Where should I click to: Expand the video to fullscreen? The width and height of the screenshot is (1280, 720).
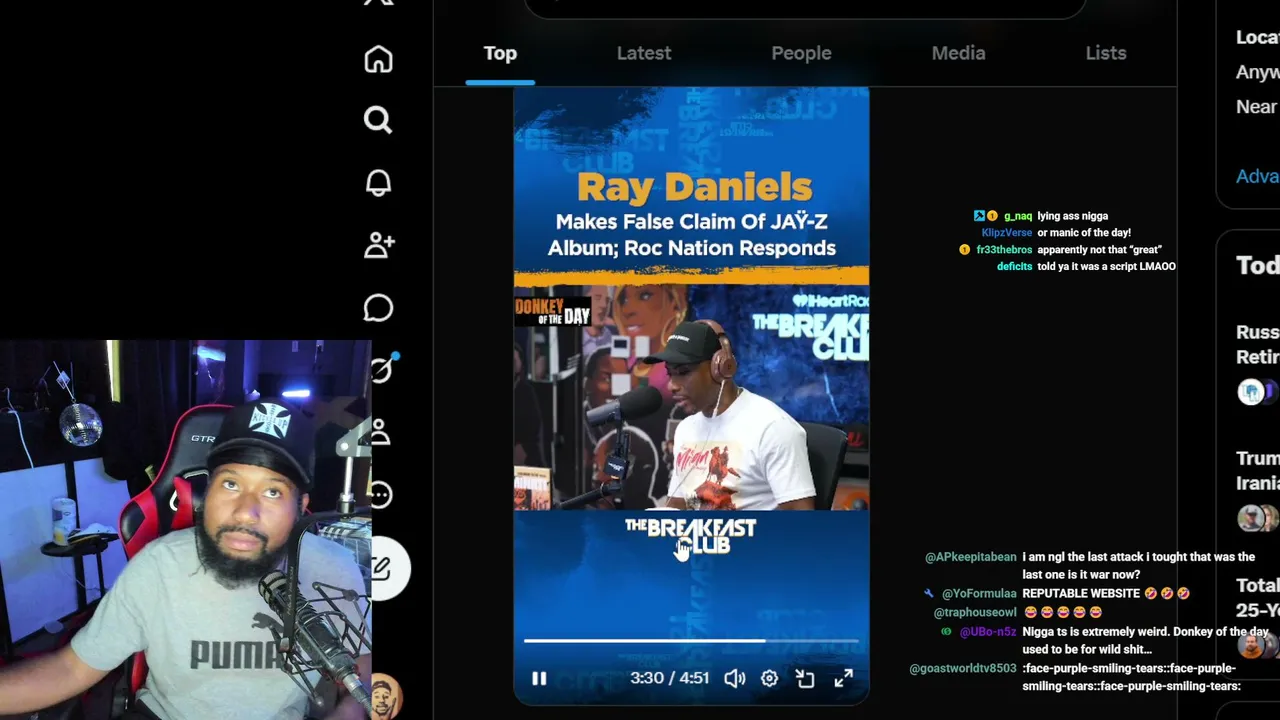tap(843, 679)
